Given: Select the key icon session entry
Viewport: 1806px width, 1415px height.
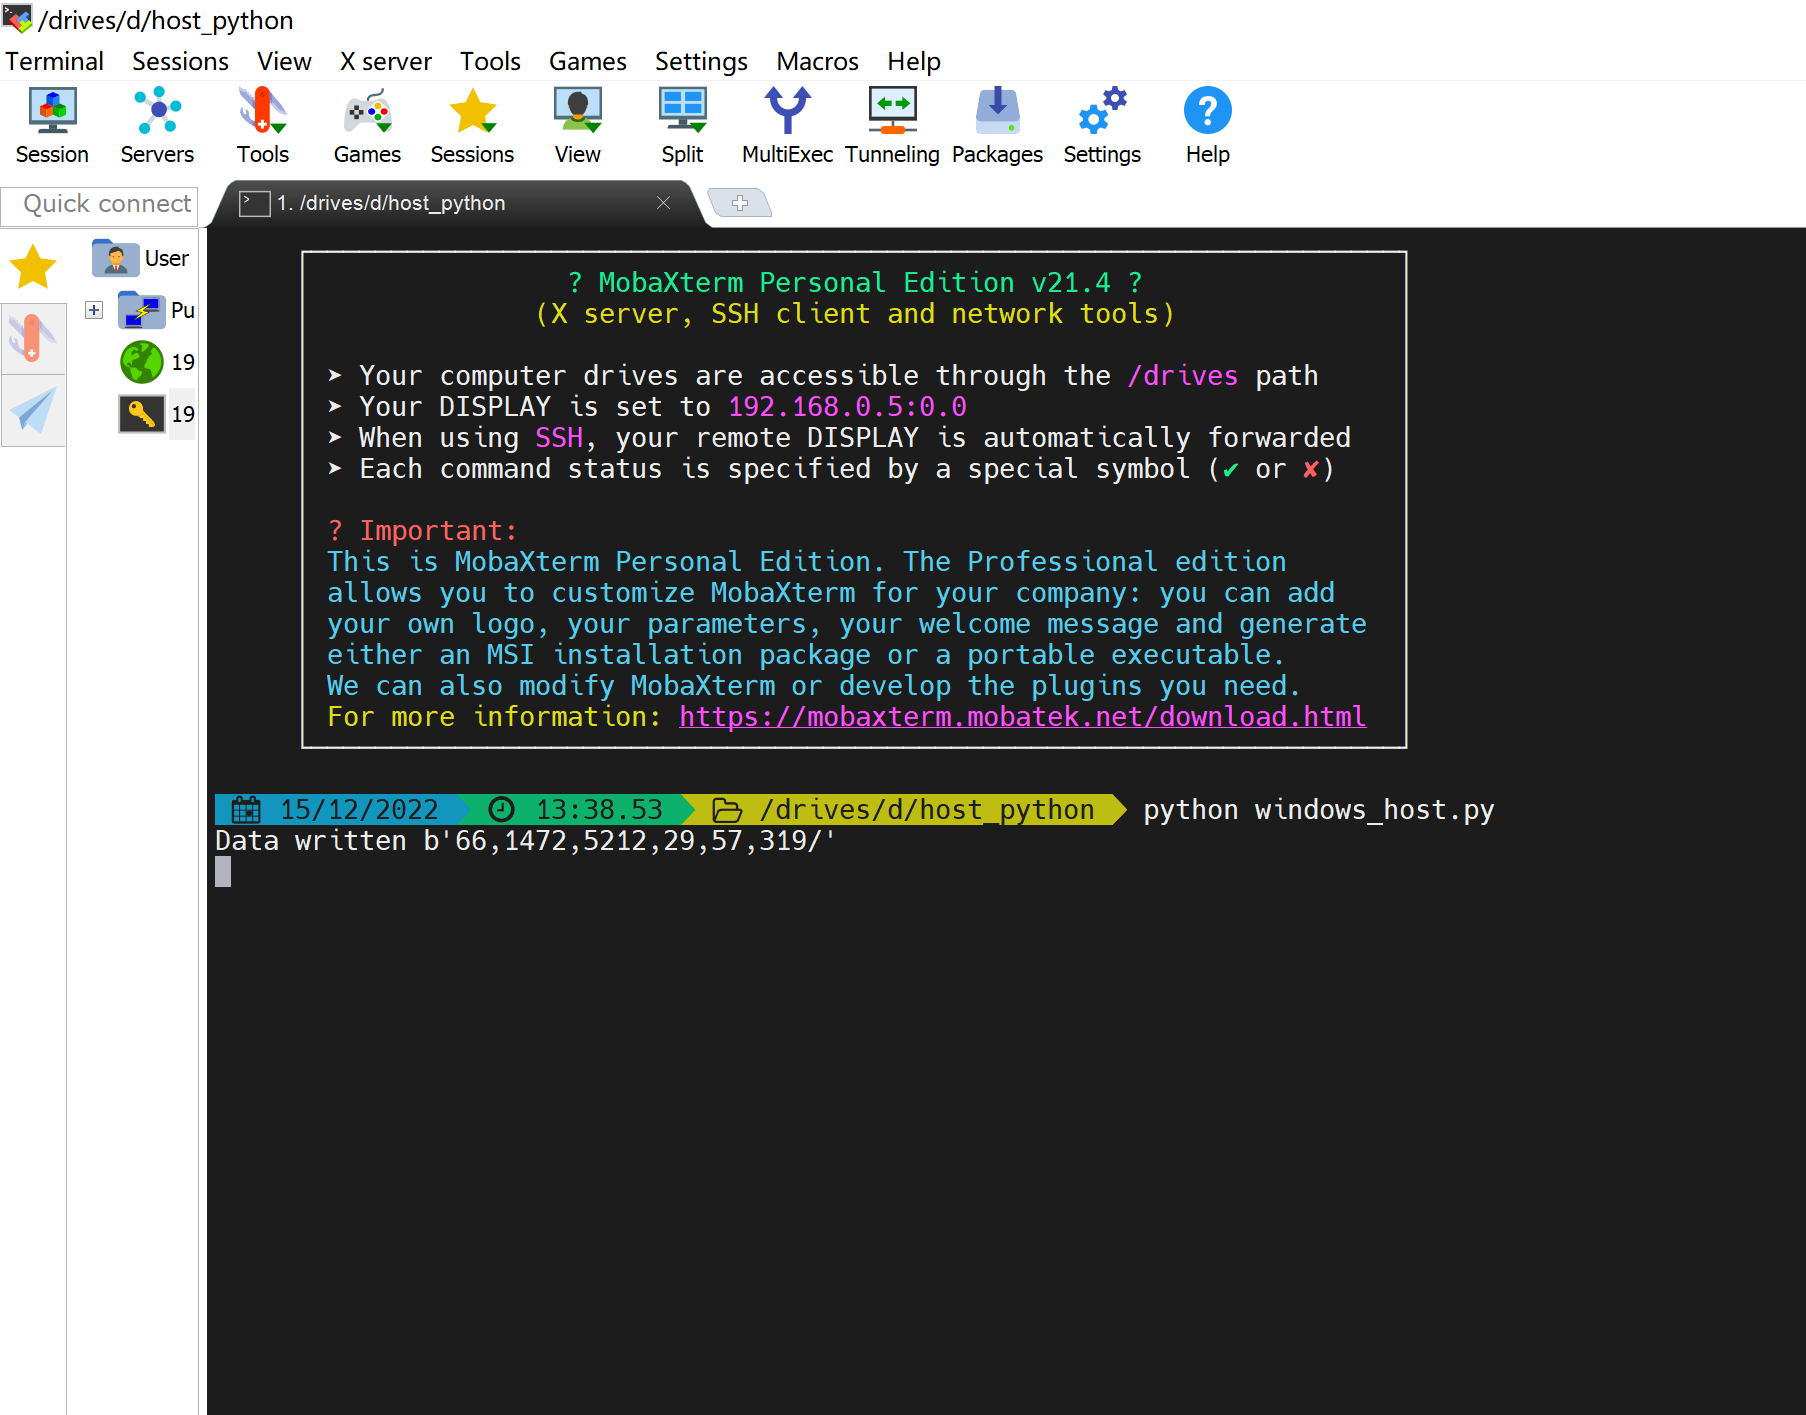Looking at the screenshot, I should 142,414.
